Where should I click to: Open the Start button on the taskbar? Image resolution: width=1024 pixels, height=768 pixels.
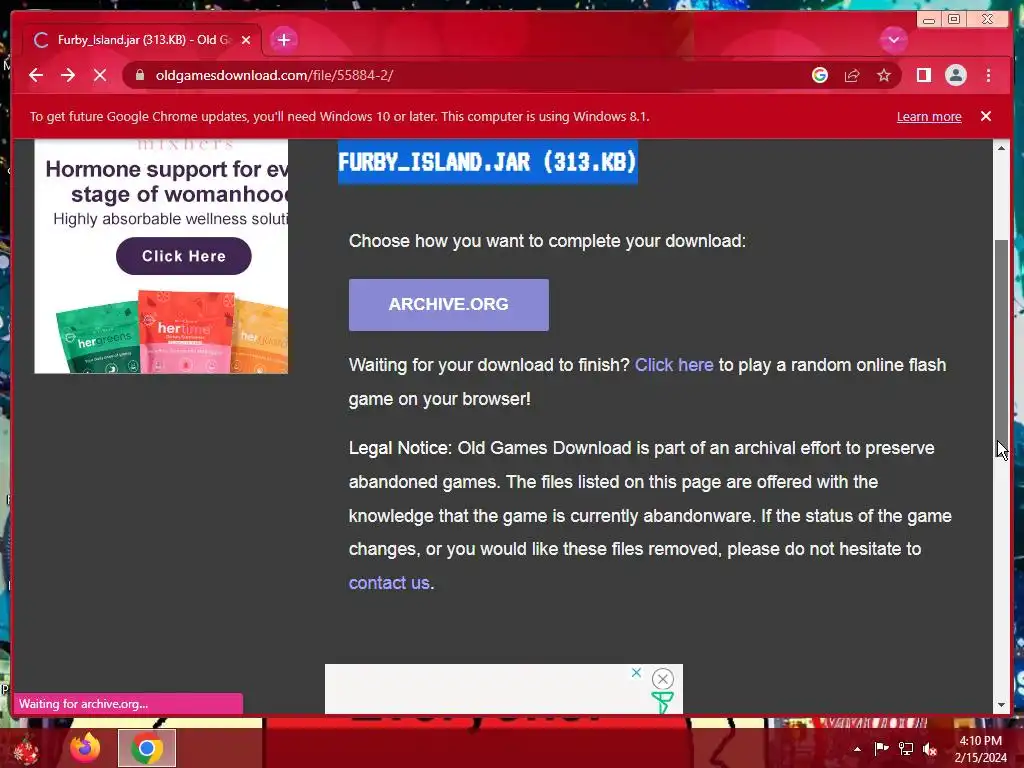(x=24, y=748)
